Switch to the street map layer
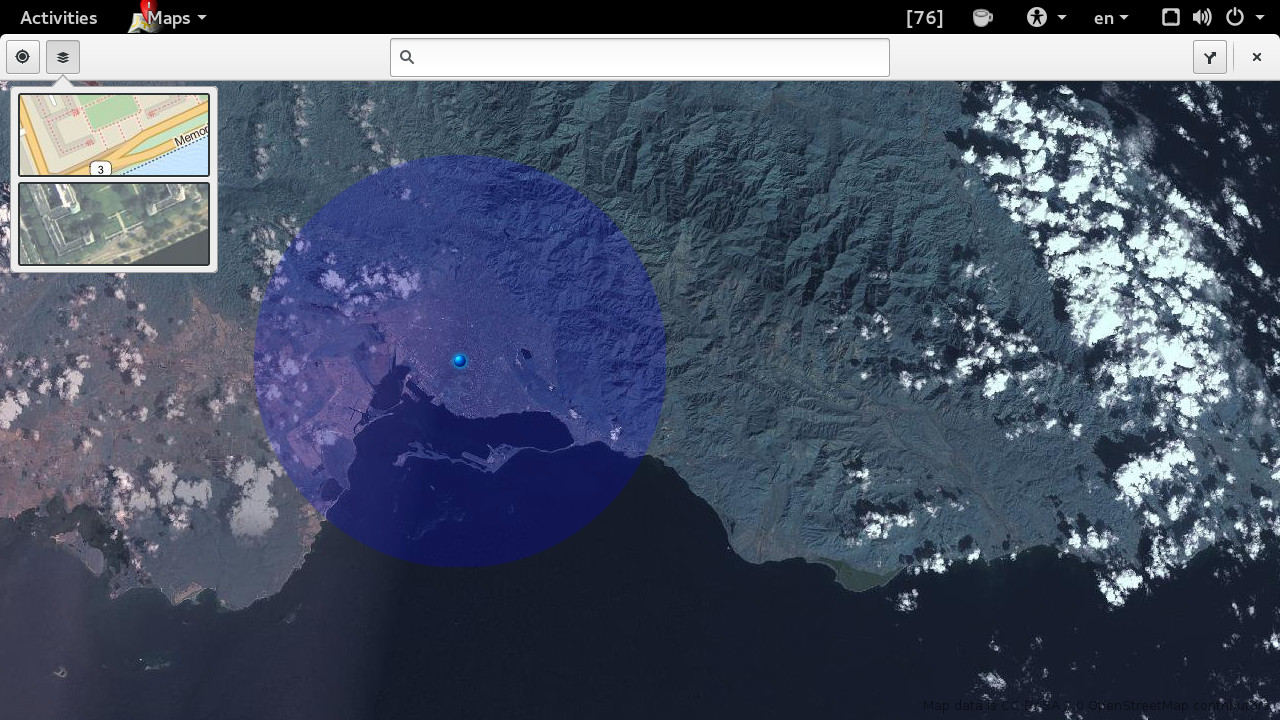 point(113,134)
